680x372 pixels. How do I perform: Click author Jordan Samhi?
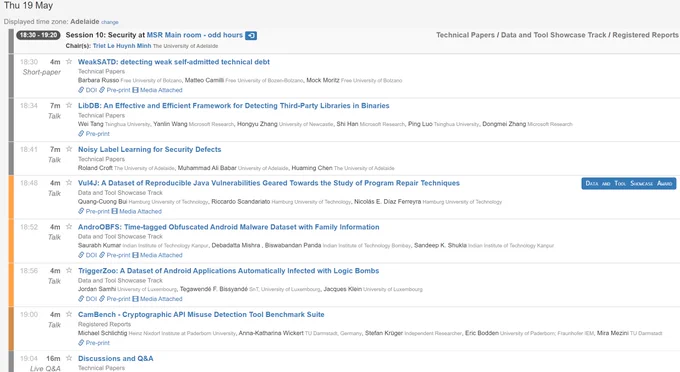pos(97,290)
